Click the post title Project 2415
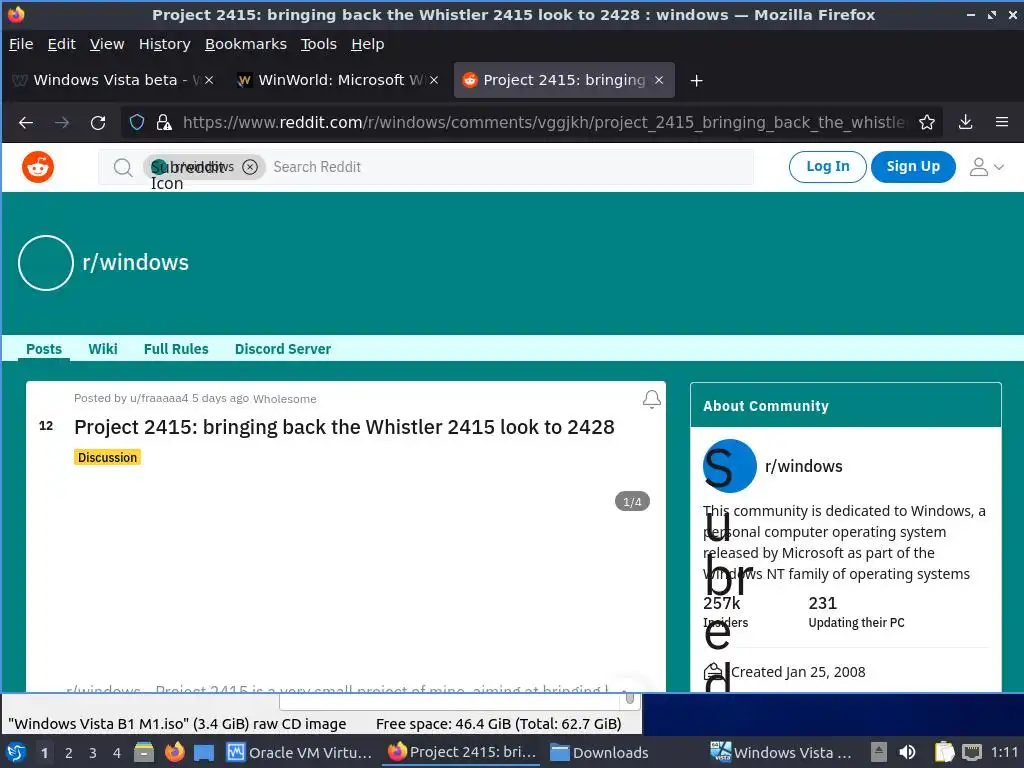 coord(344,427)
